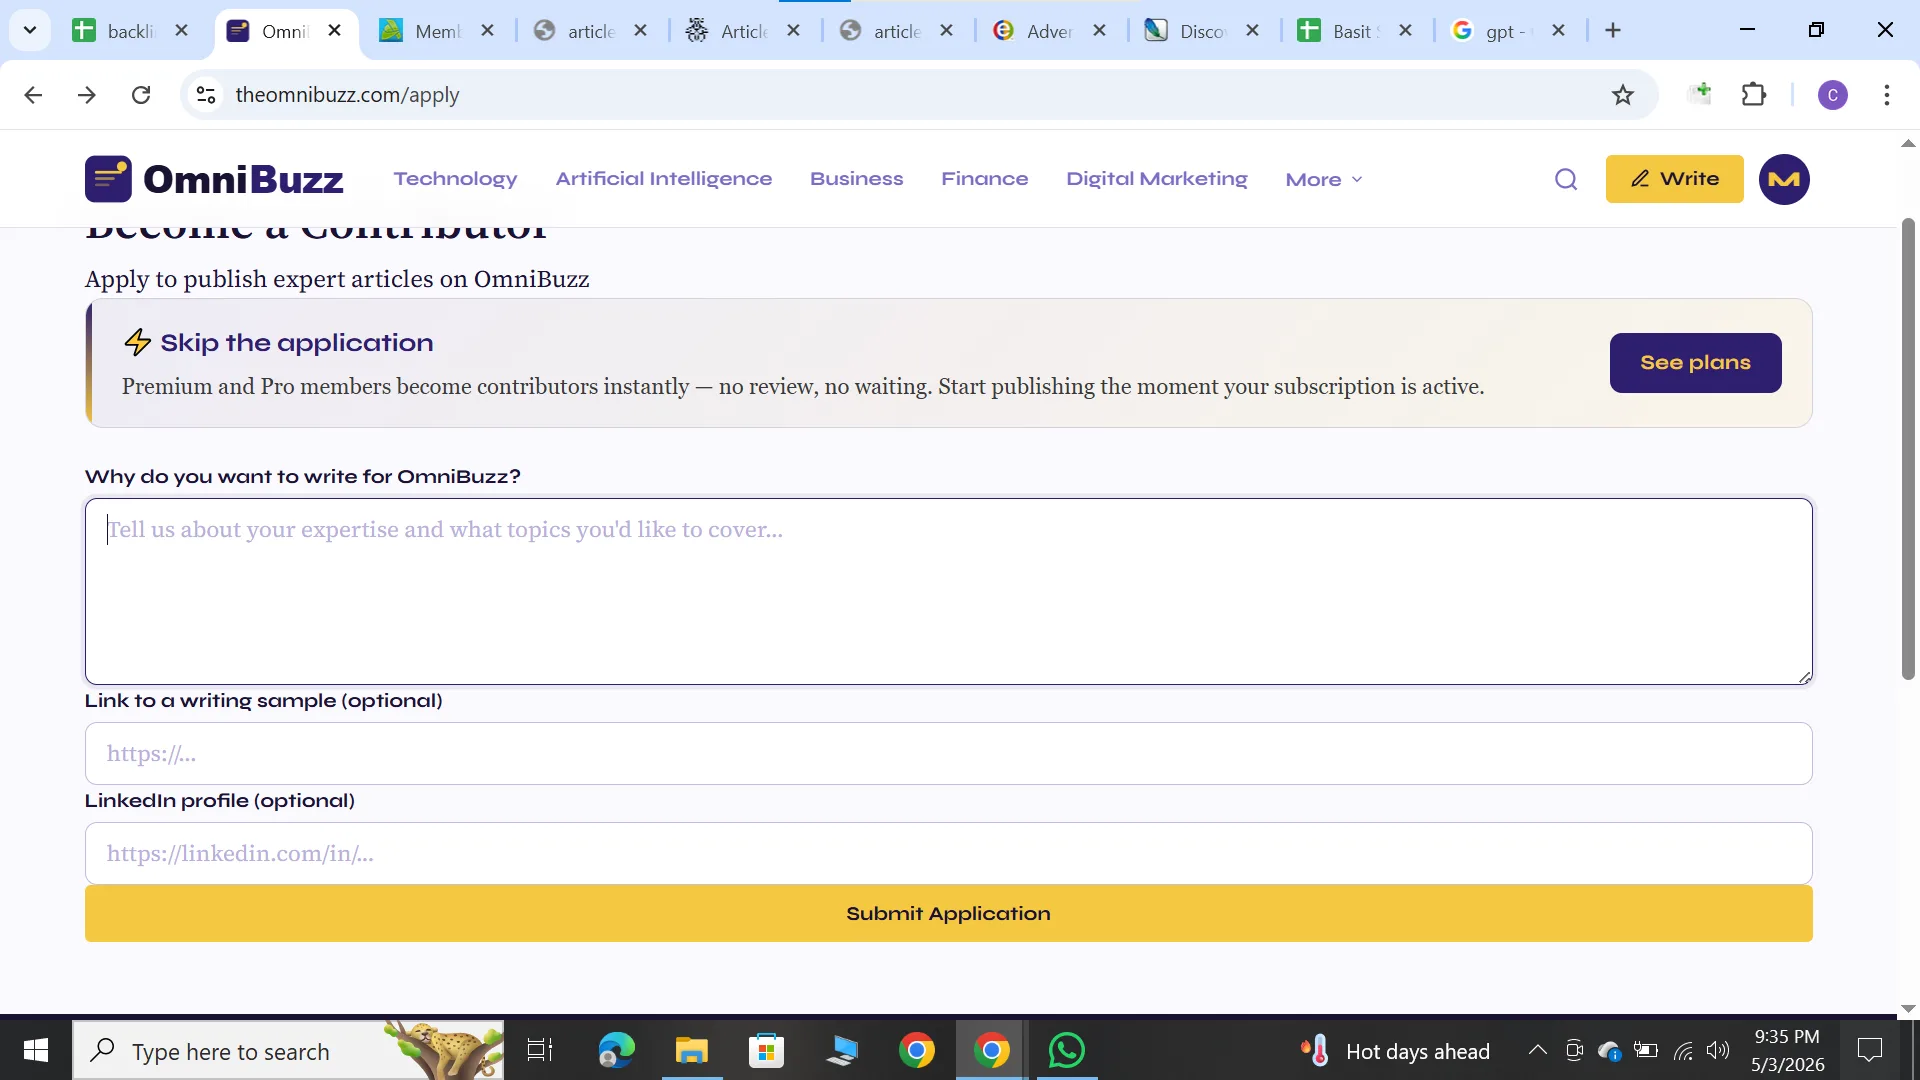1920x1080 pixels.
Task: Click the scrollbar down arrow
Action: click(x=1908, y=1009)
